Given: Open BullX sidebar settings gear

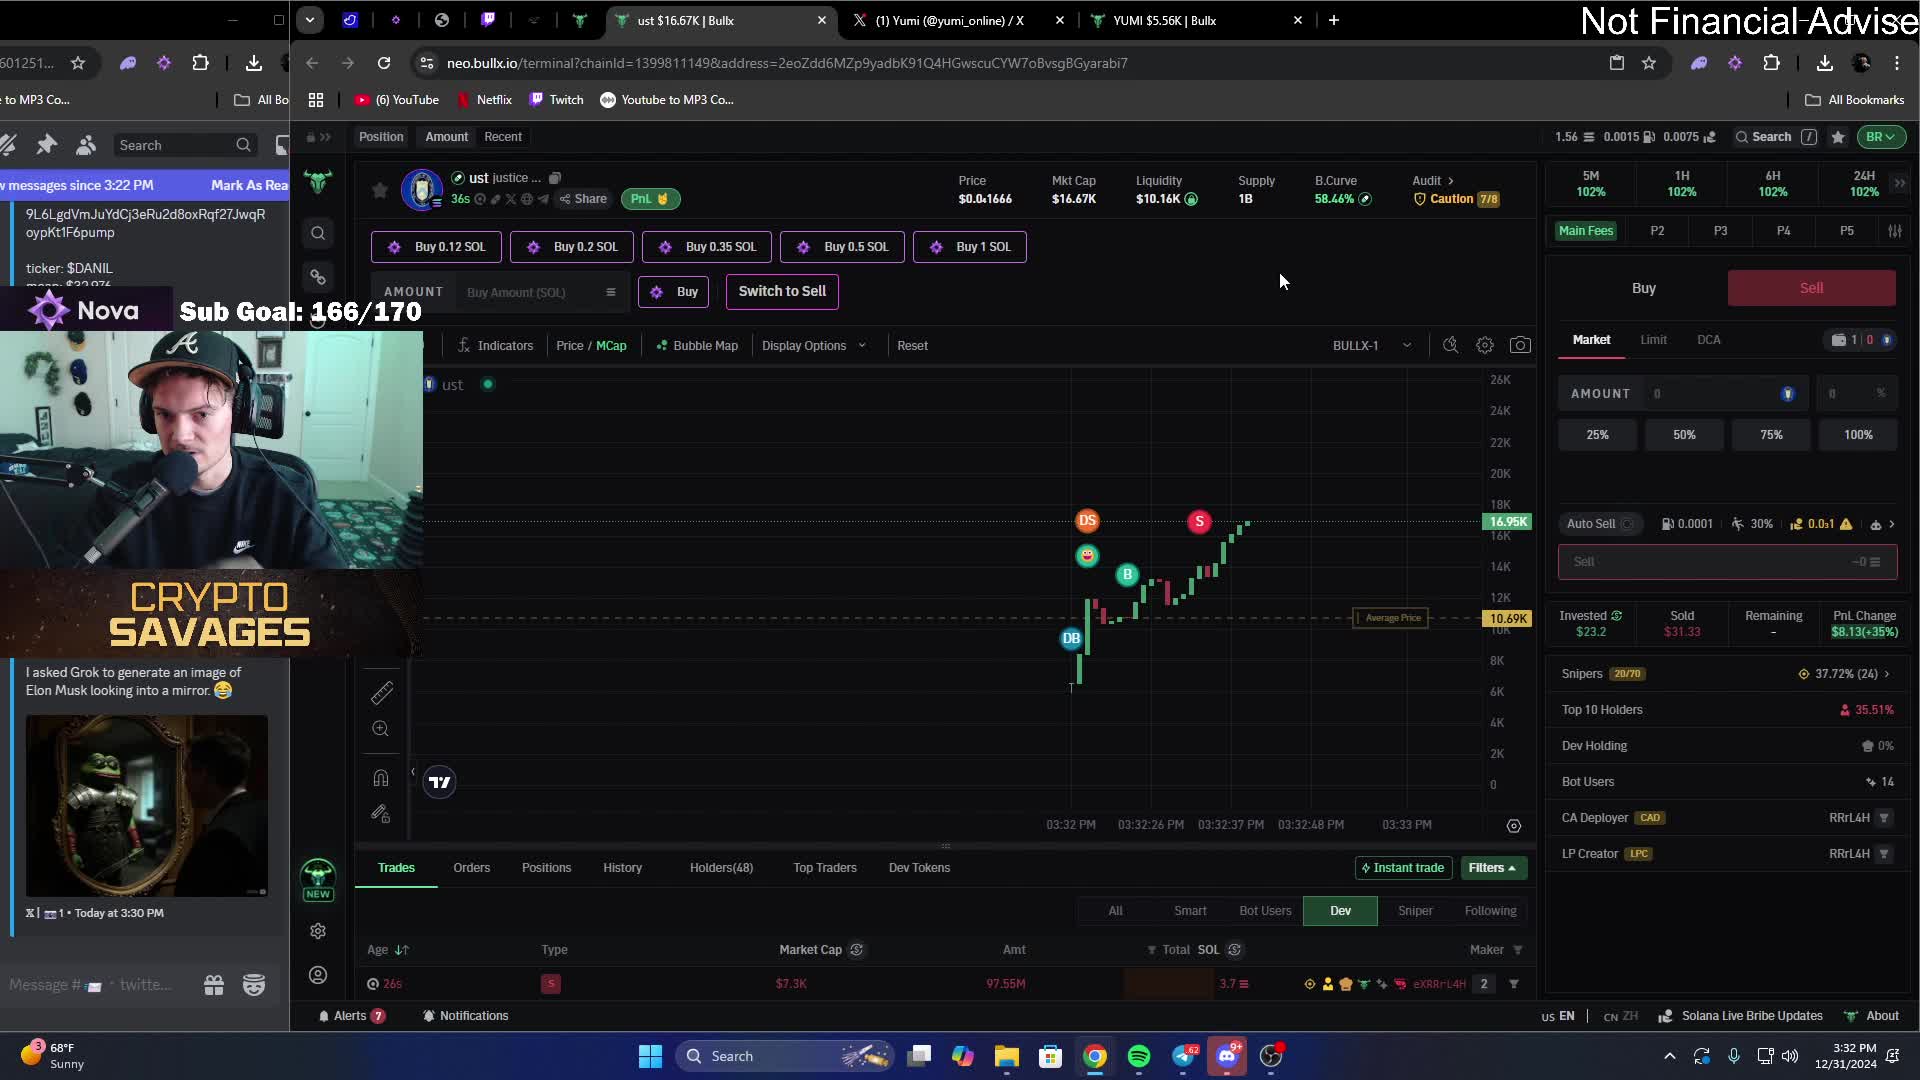Looking at the screenshot, I should pyautogui.click(x=318, y=931).
